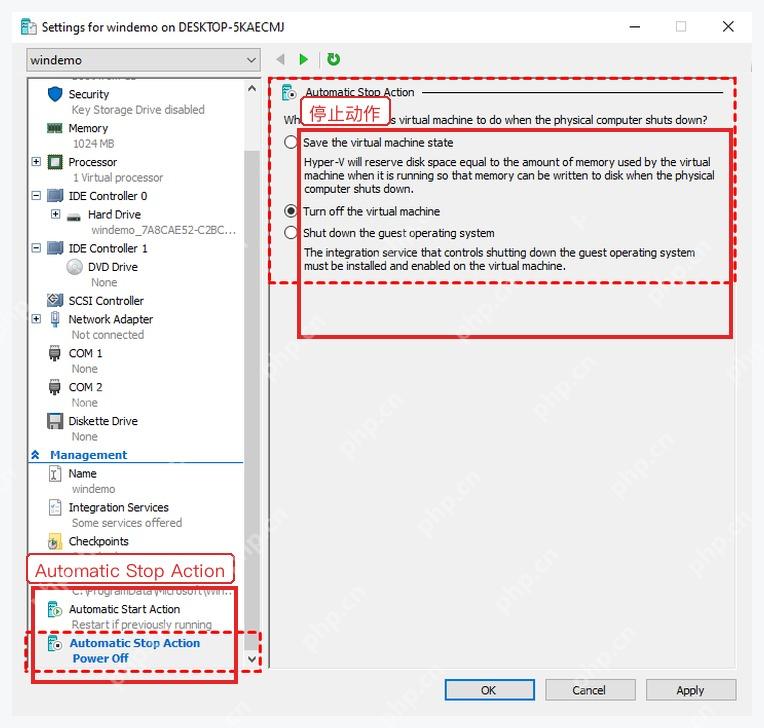Select Save the virtual machine state option

pyautogui.click(x=290, y=142)
